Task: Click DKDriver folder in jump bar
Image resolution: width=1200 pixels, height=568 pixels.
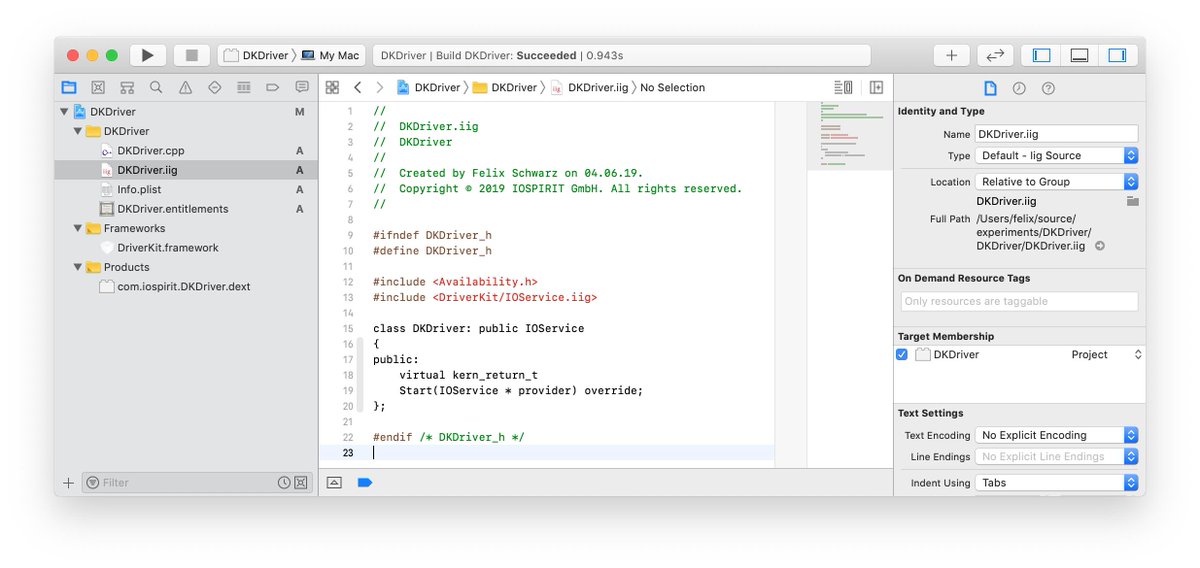Action: coord(504,88)
